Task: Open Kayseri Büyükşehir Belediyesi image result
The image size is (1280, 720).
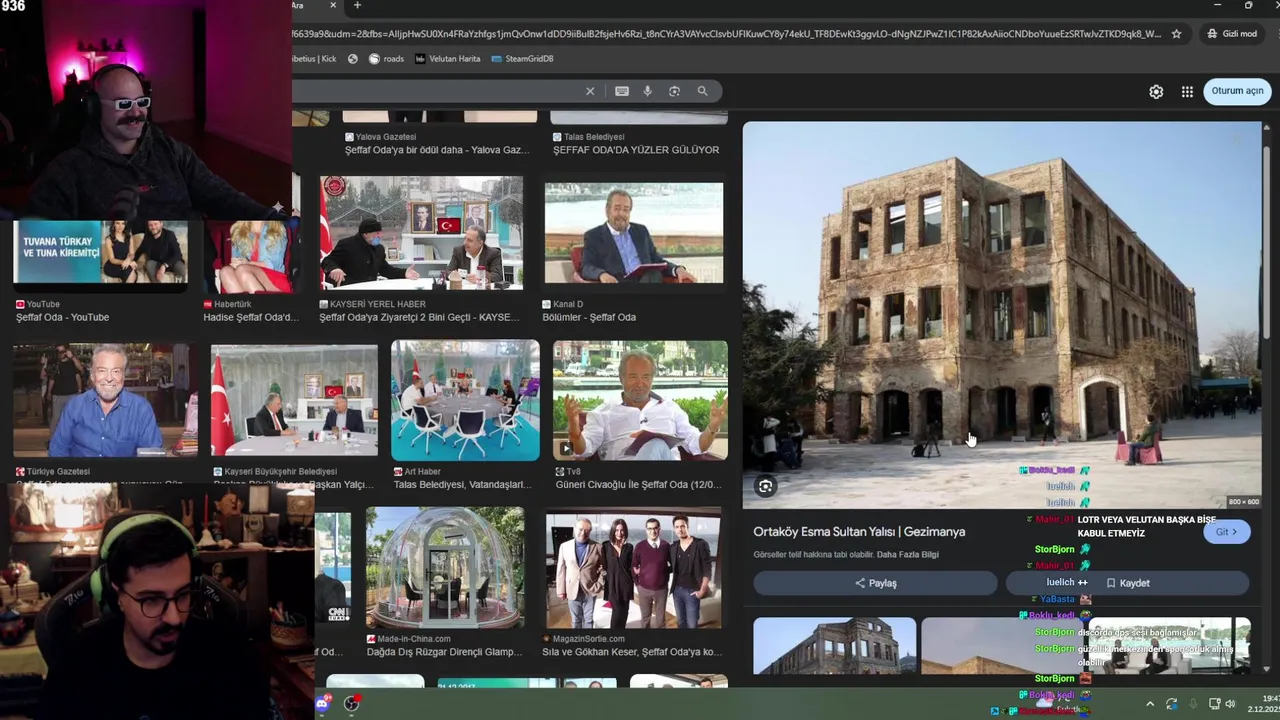Action: coord(294,400)
